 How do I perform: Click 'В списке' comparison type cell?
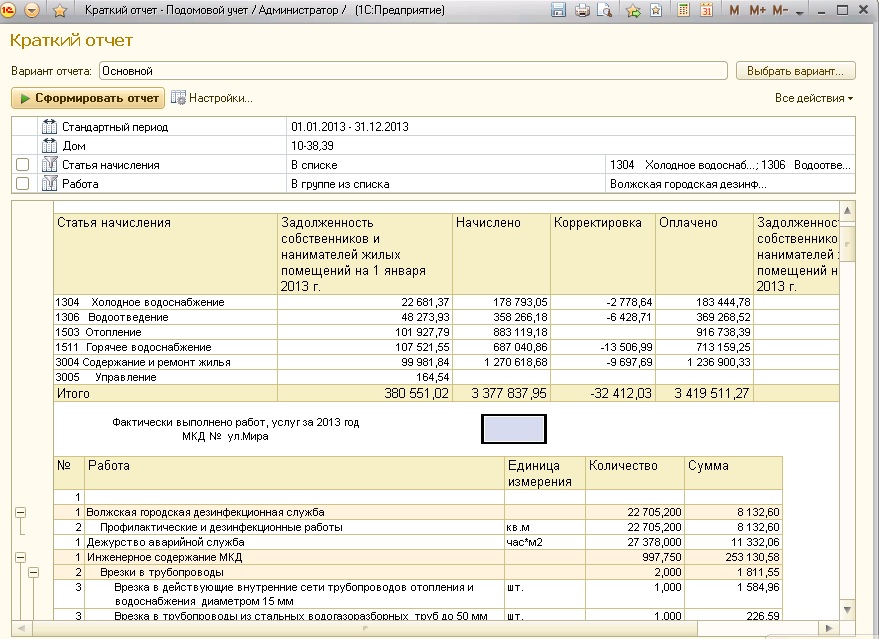pyautogui.click(x=446, y=165)
